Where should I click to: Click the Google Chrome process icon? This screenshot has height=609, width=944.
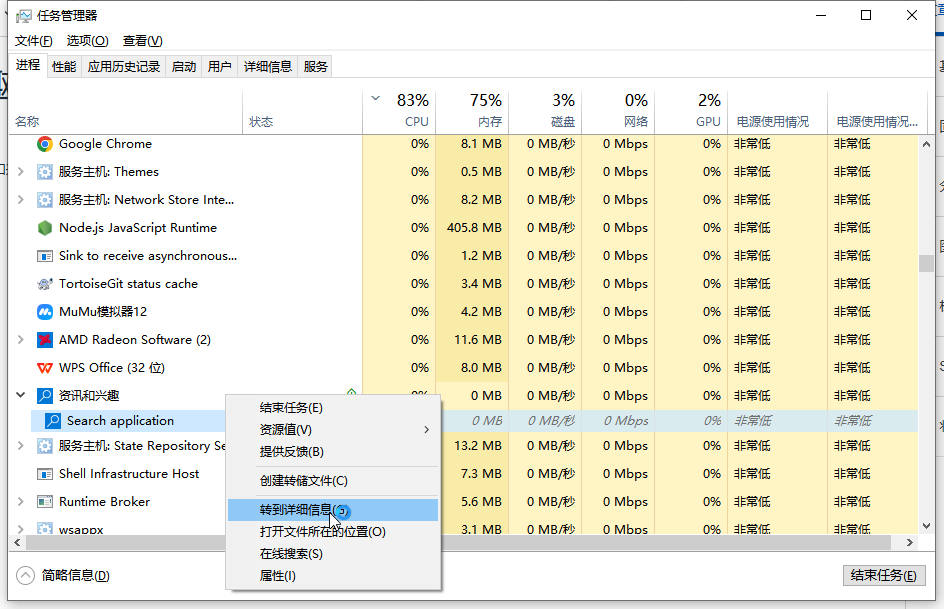click(x=45, y=144)
